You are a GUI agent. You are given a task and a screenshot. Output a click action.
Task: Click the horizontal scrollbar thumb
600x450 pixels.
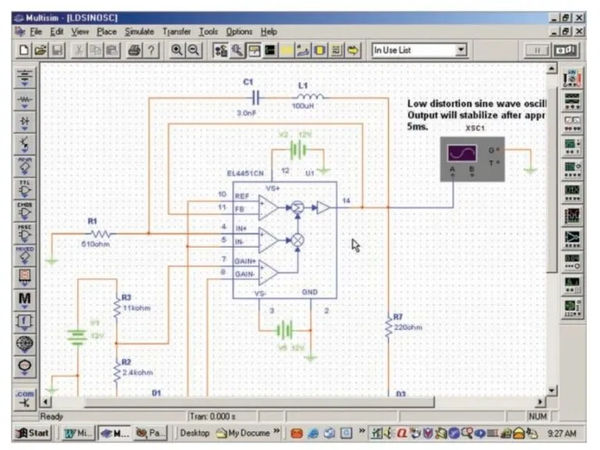(259, 402)
